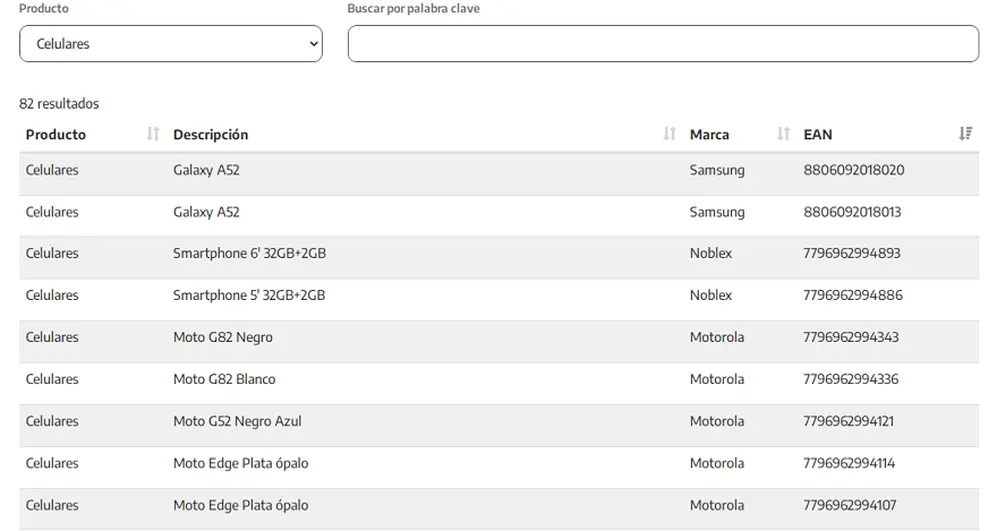Sort table by Marca column icon
This screenshot has height=531, width=997.
pyautogui.click(x=783, y=134)
